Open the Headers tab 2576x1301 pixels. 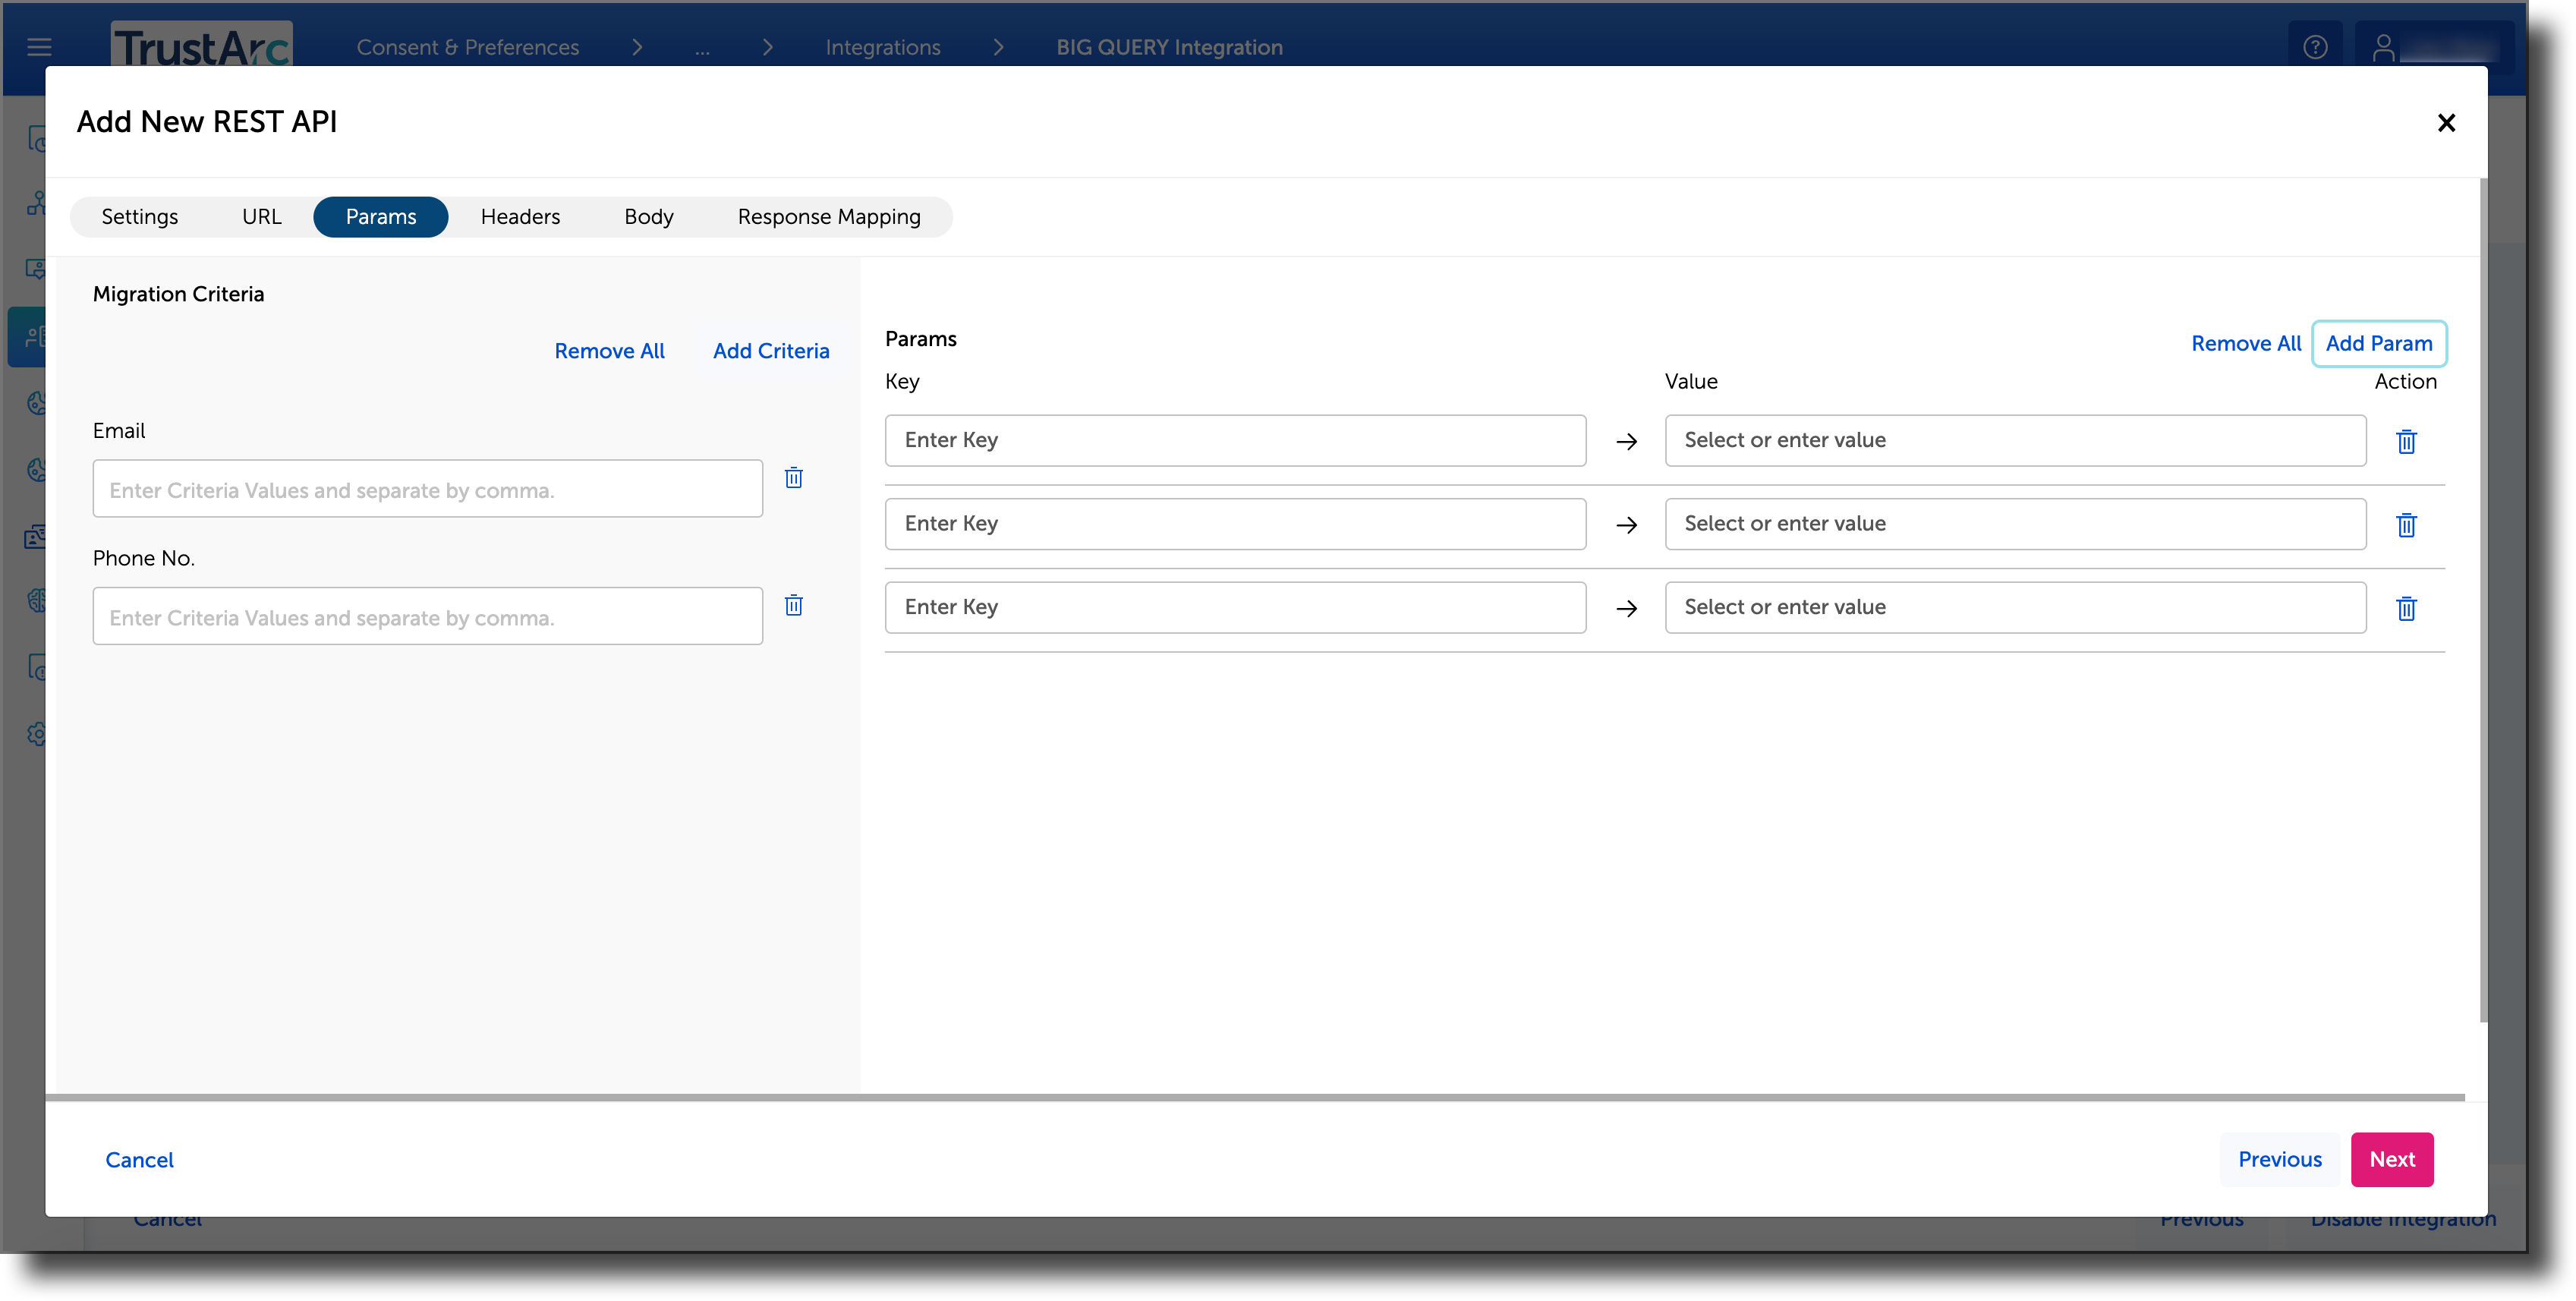point(520,217)
